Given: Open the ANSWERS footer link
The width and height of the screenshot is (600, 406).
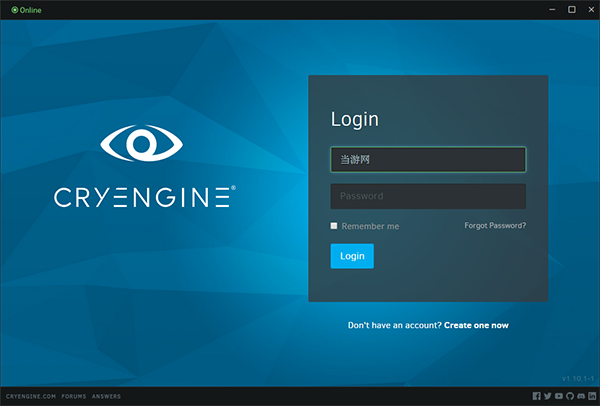Looking at the screenshot, I should (x=106, y=396).
